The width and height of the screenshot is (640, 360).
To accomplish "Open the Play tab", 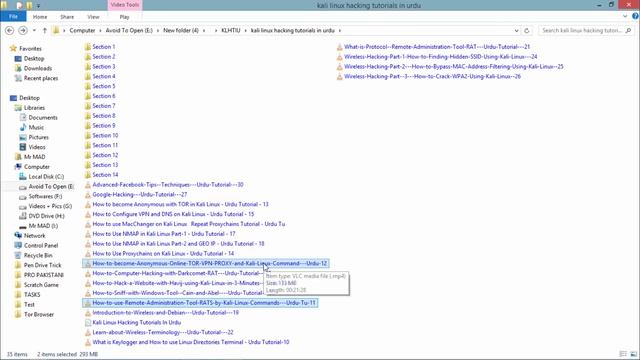I will pyautogui.click(x=124, y=17).
